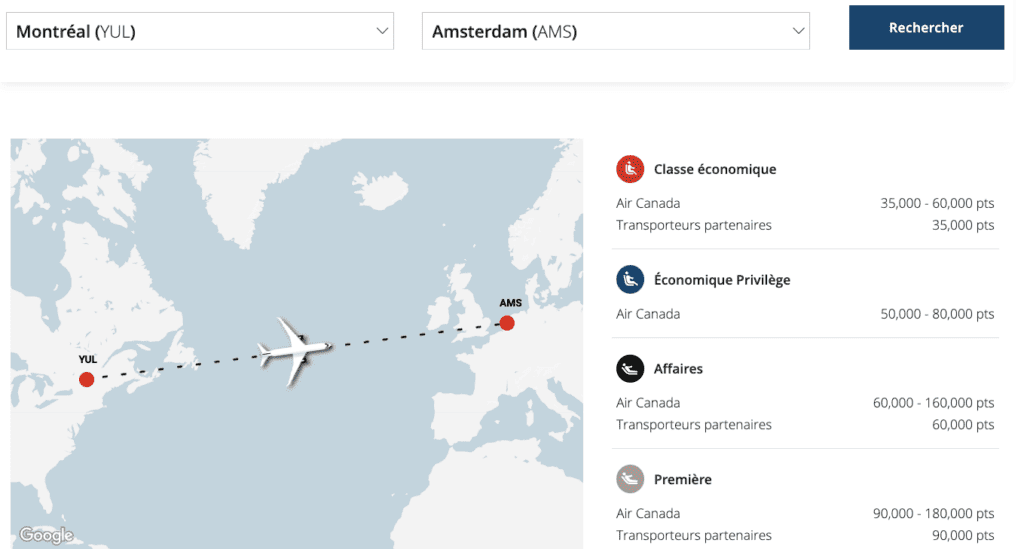Click the grey Première seat icon

(630, 479)
